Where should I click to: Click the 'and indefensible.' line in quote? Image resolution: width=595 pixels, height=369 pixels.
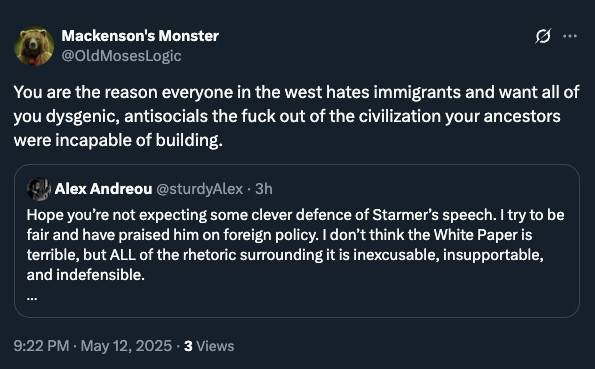point(85,274)
